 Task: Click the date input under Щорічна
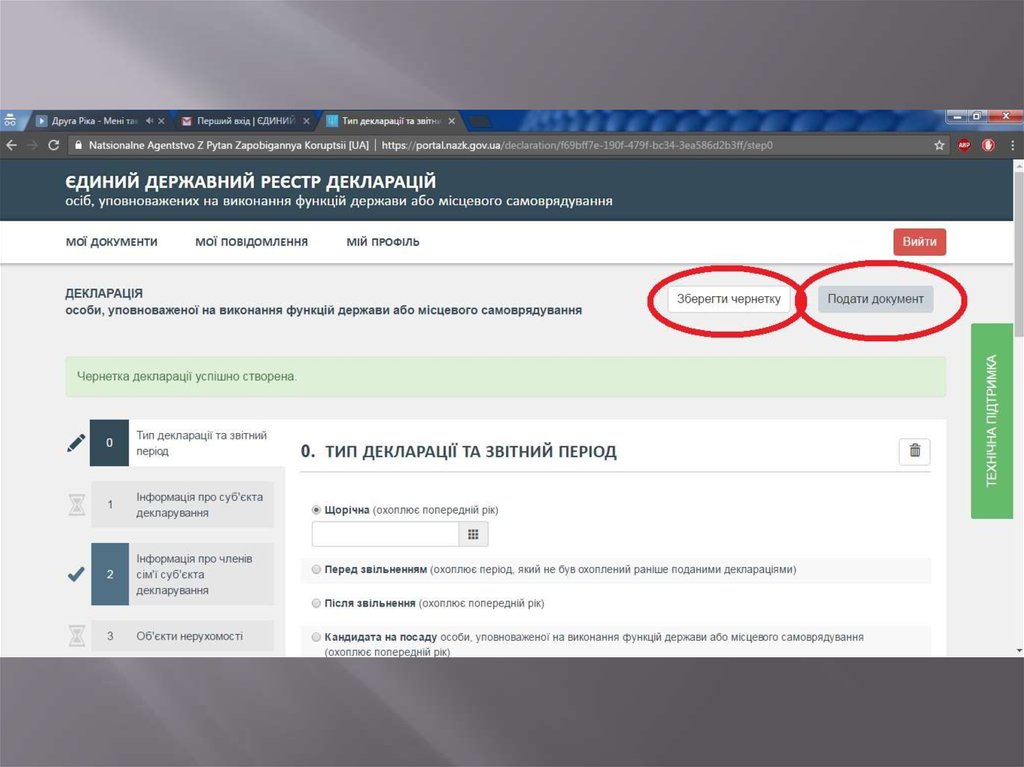point(385,534)
